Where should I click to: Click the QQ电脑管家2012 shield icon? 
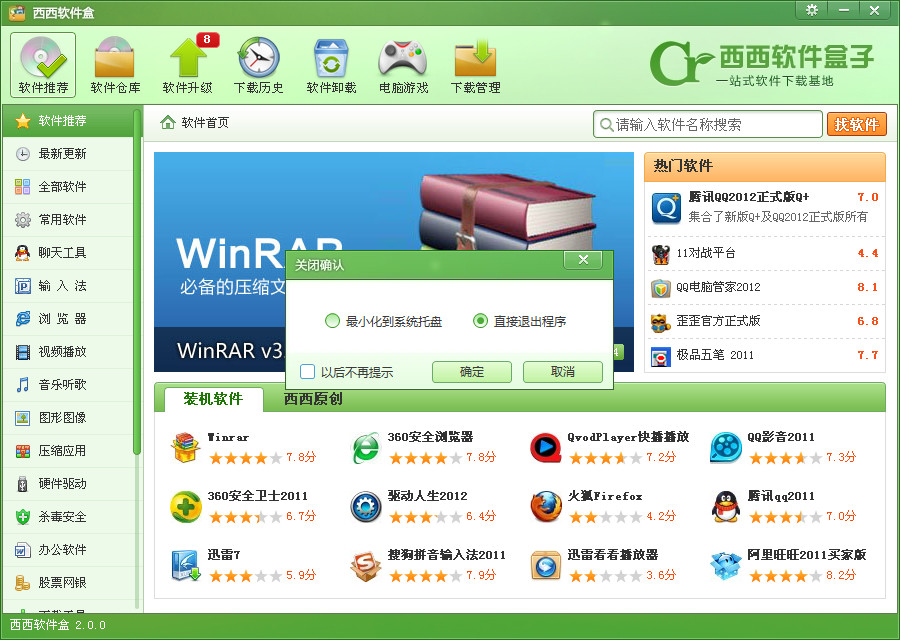click(661, 288)
